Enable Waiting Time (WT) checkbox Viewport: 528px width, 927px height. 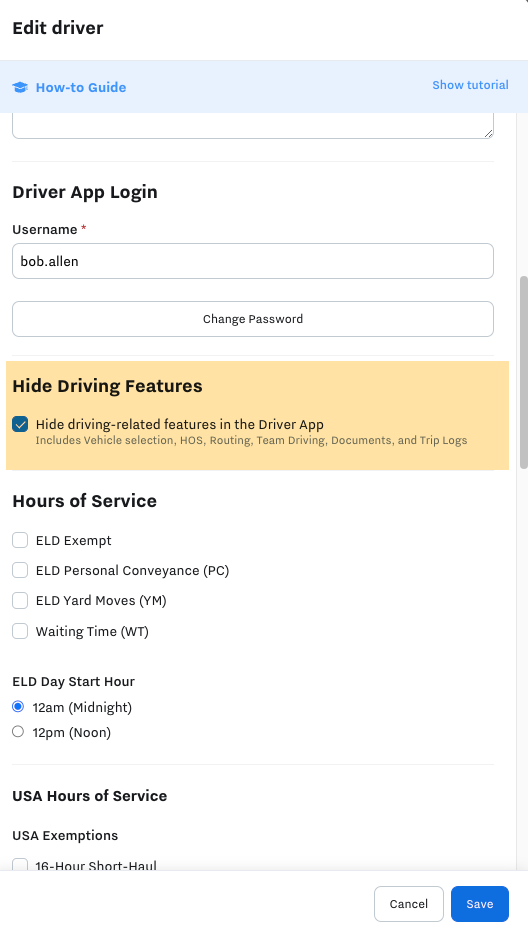point(20,631)
